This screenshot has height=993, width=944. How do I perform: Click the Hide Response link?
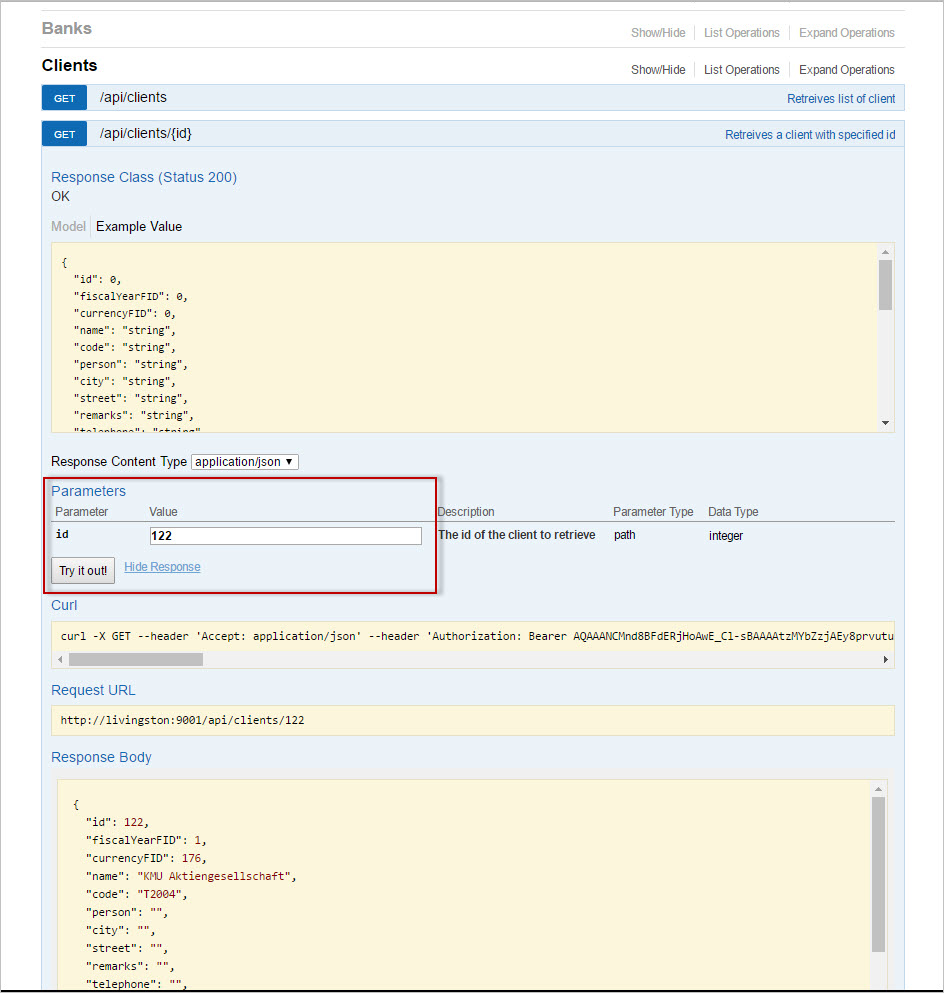[162, 567]
